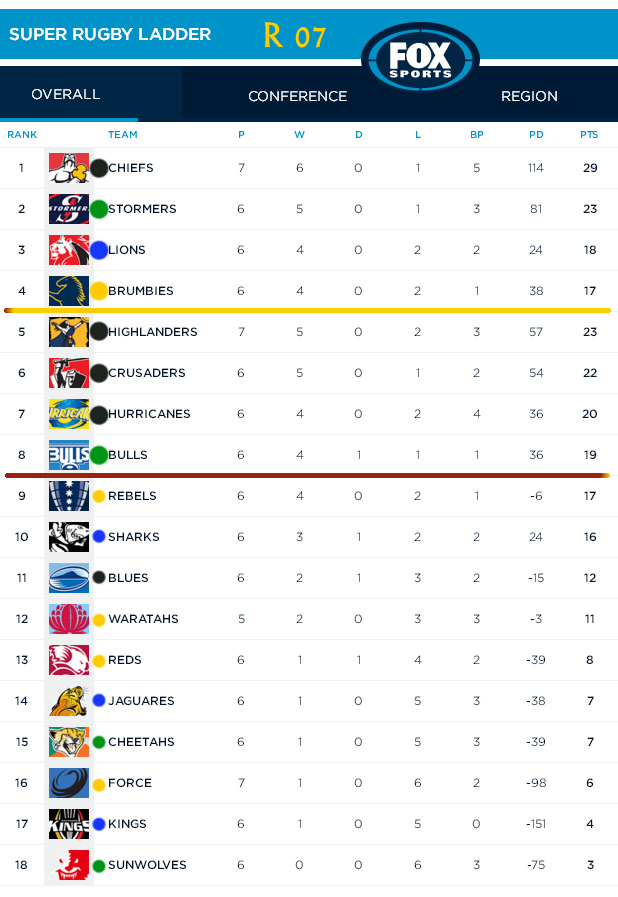Click the Highlanders team name
Screen dimensions: 618x897
click(x=152, y=332)
